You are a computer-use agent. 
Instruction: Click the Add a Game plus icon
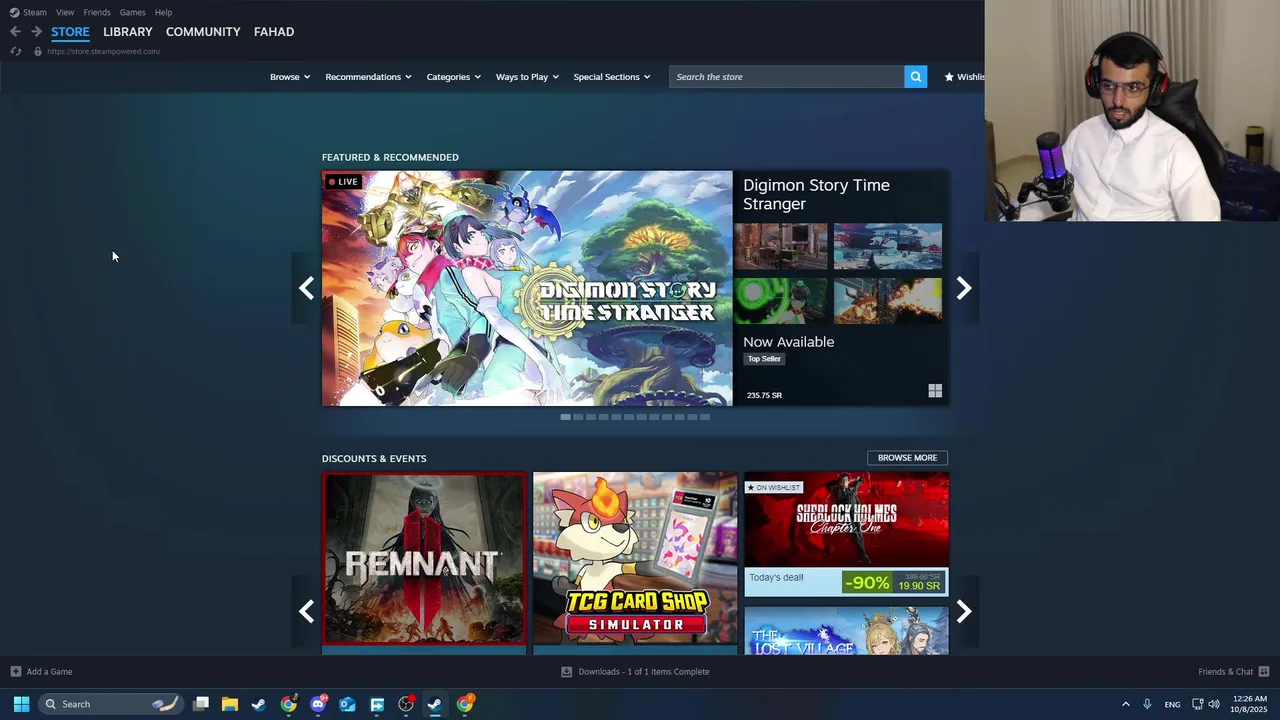pyautogui.click(x=15, y=672)
